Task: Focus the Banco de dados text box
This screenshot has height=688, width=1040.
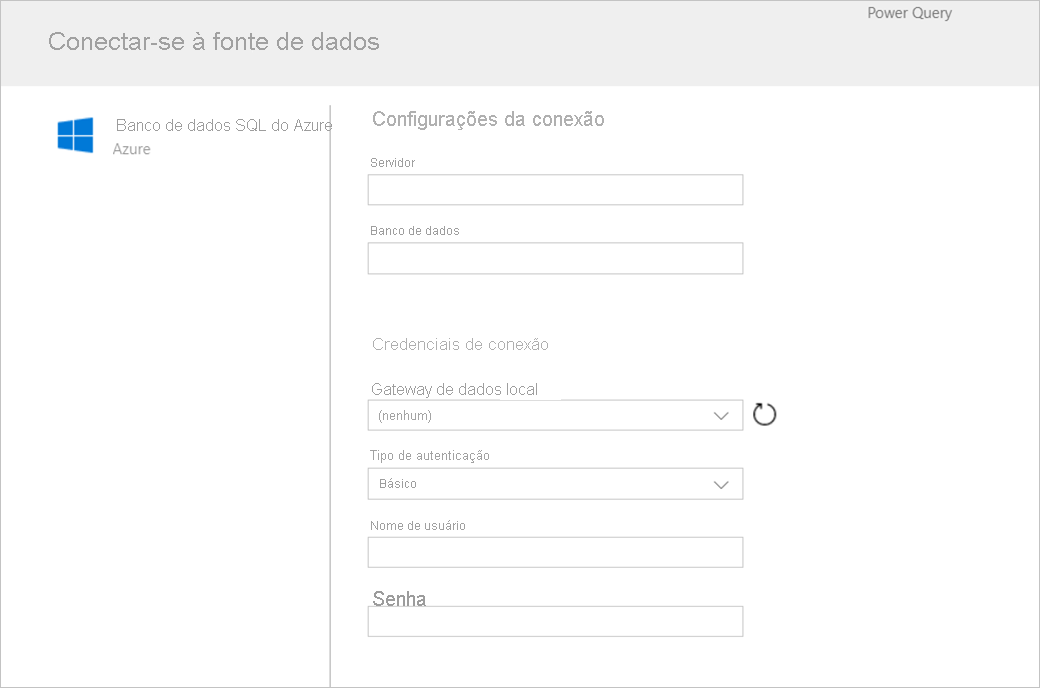Action: point(555,258)
